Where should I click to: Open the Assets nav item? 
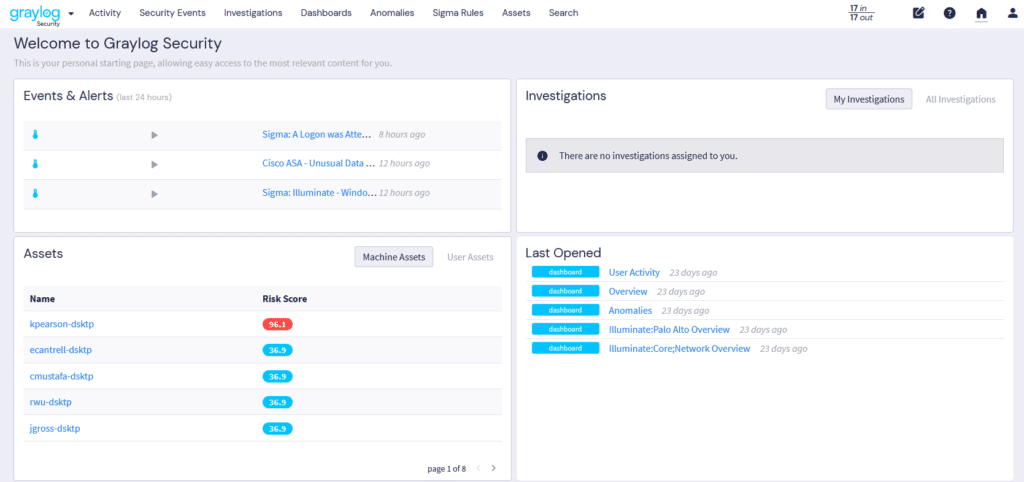(516, 12)
